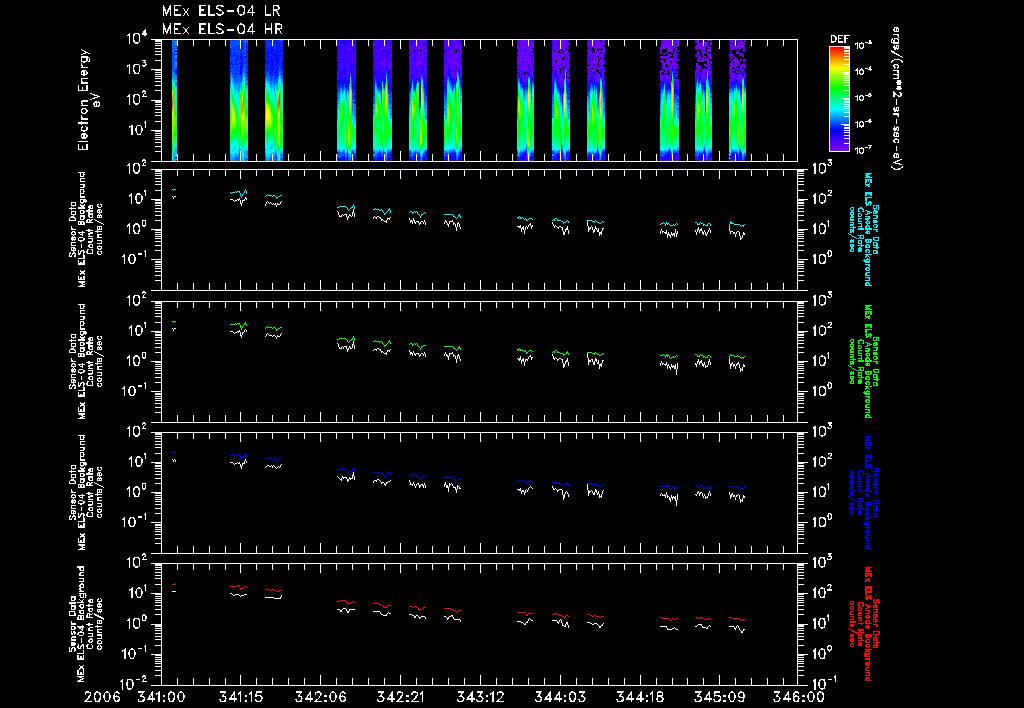This screenshot has height=708, width=1024.
Task: Click the 341:15 time axis label
Action: click(x=240, y=697)
